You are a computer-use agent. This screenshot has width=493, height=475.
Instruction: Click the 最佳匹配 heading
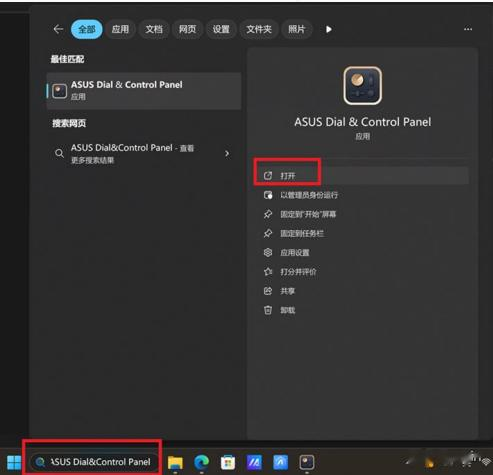coord(67,59)
